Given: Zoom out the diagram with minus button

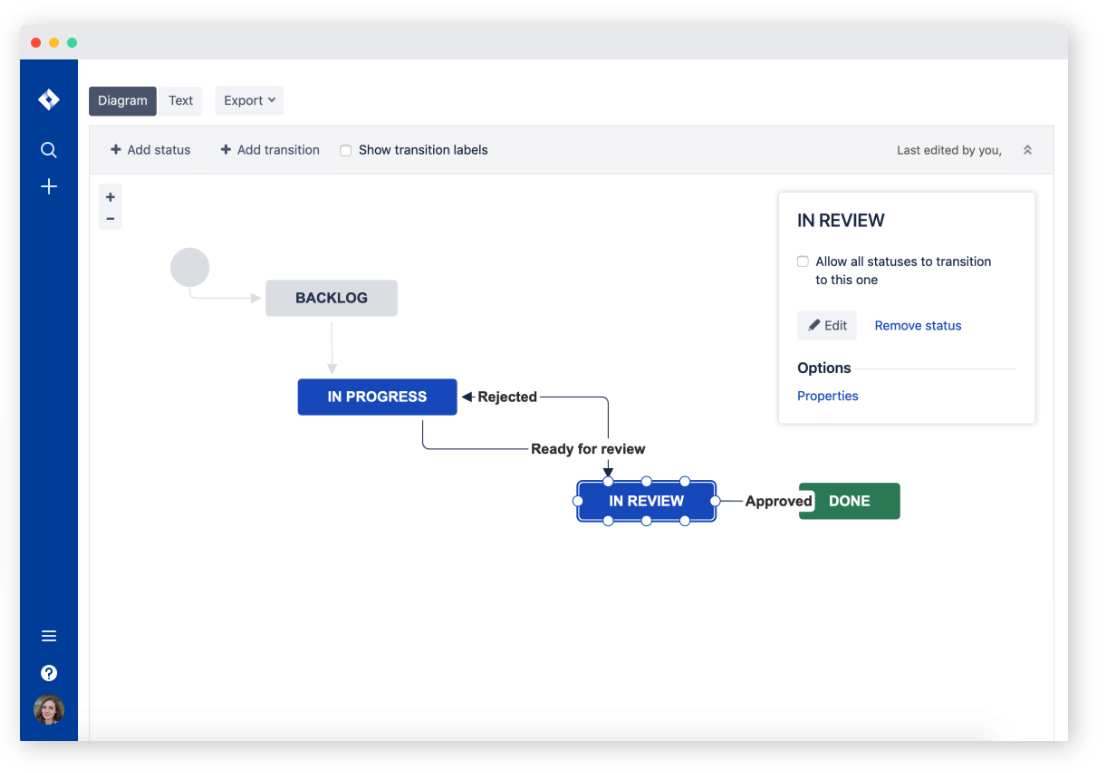Looking at the screenshot, I should coord(110,219).
